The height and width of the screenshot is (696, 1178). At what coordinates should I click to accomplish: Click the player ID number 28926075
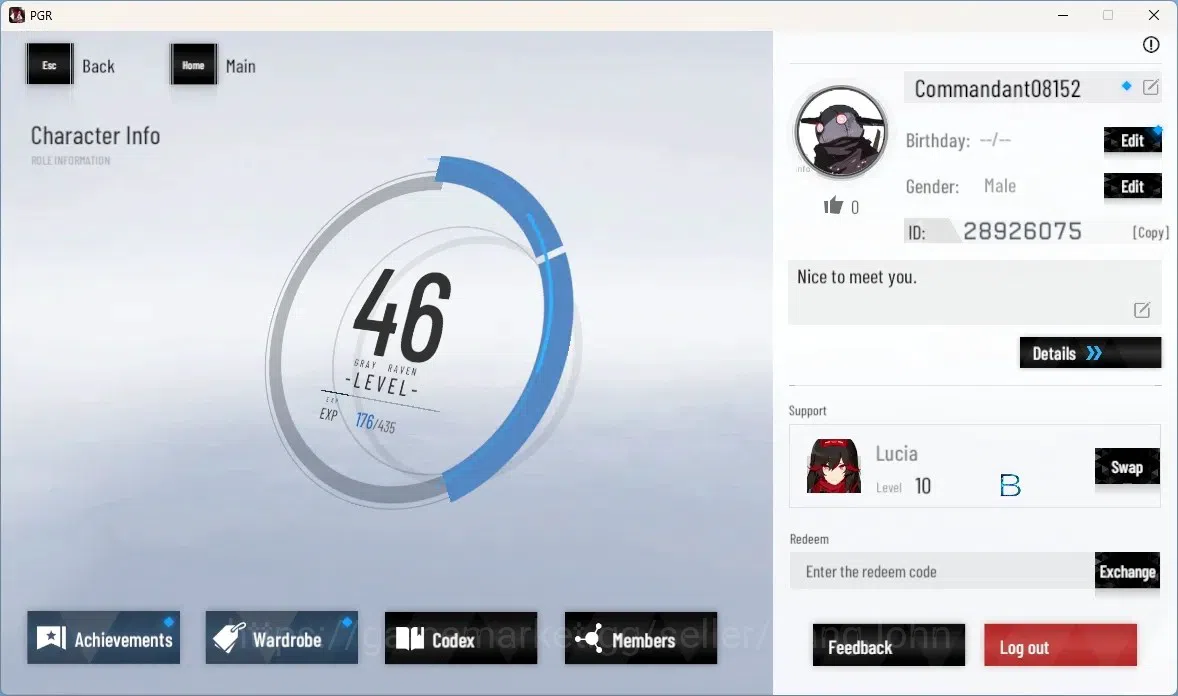pos(1022,231)
